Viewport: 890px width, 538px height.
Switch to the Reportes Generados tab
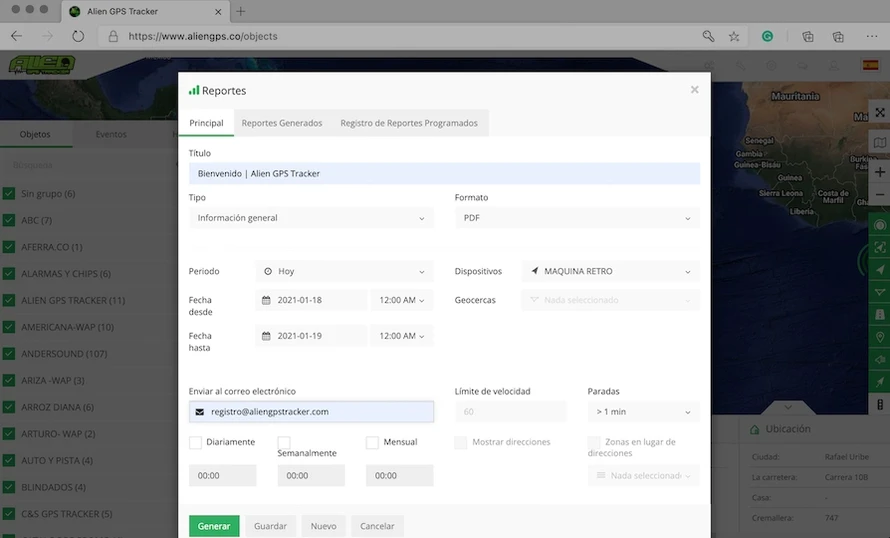(x=282, y=123)
